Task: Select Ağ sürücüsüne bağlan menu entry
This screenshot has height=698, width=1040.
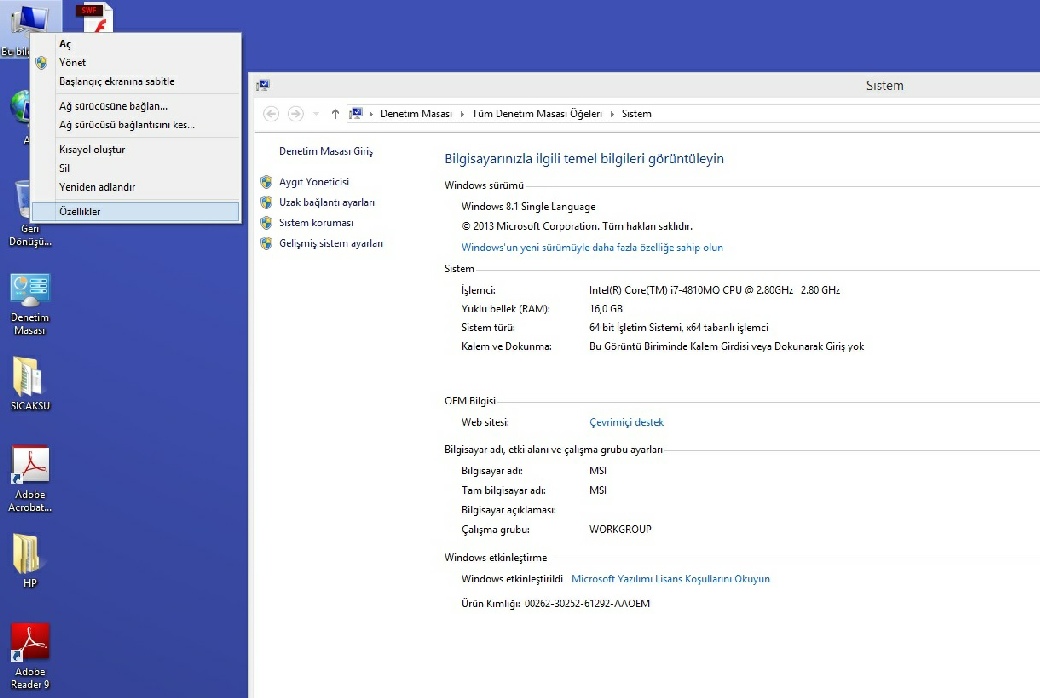Action: click(136, 106)
